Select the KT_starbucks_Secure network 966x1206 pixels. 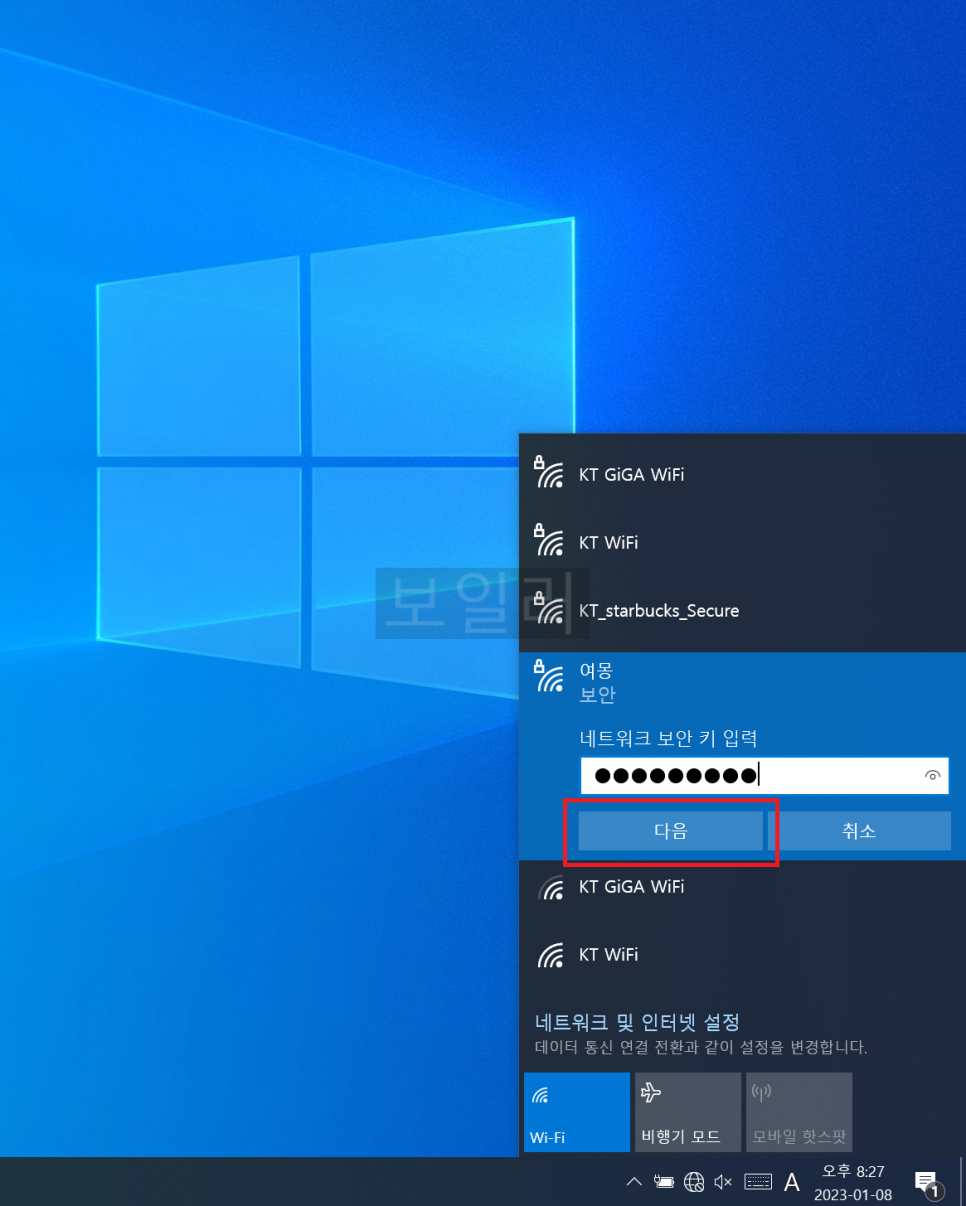[658, 610]
